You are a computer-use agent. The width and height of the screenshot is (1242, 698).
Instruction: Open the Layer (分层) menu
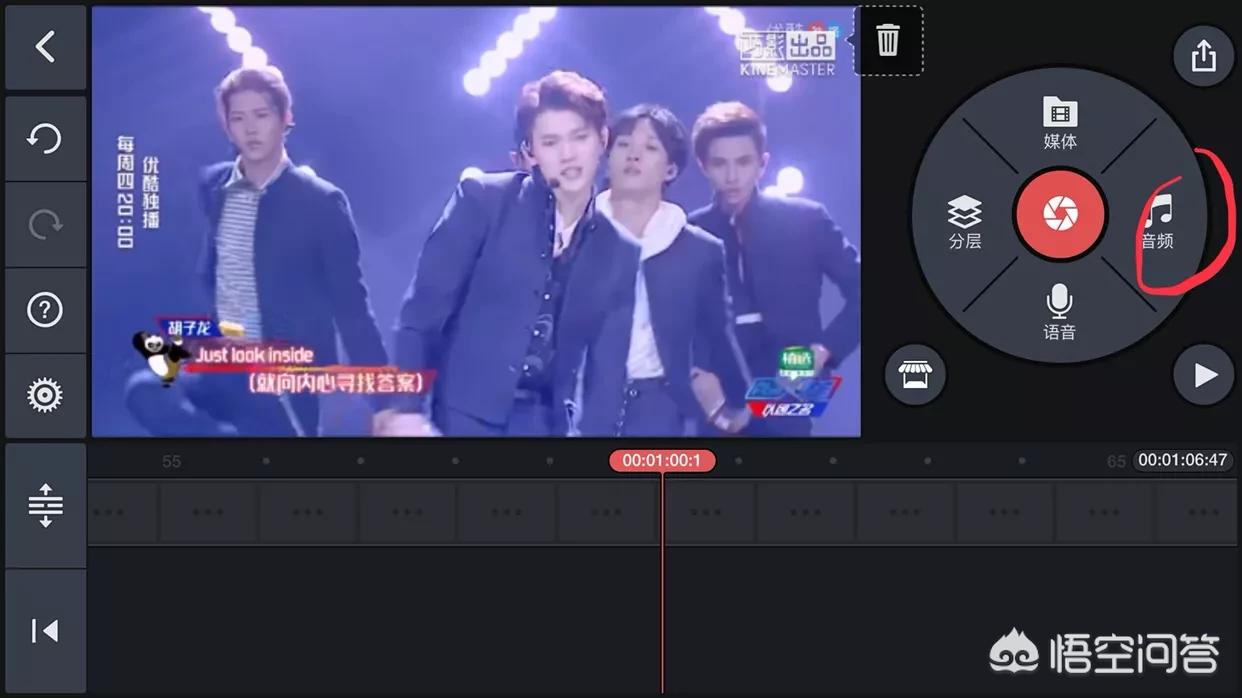(965, 222)
